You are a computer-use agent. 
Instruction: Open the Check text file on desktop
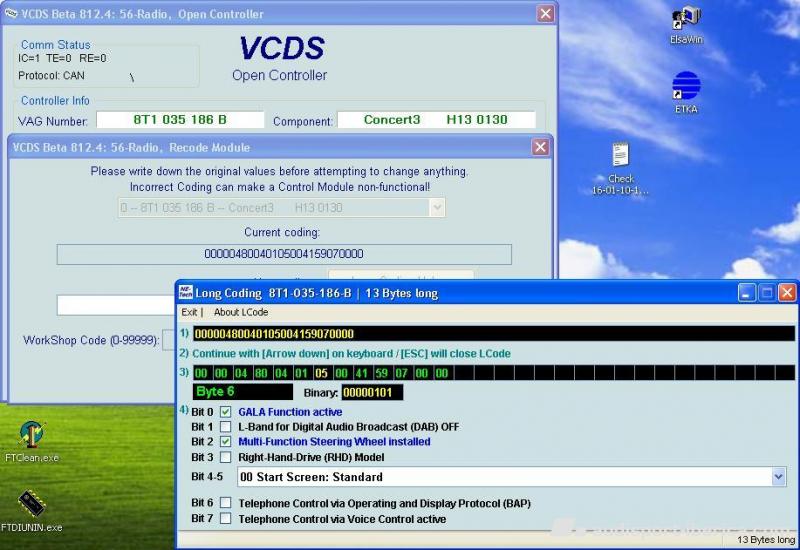coord(620,168)
